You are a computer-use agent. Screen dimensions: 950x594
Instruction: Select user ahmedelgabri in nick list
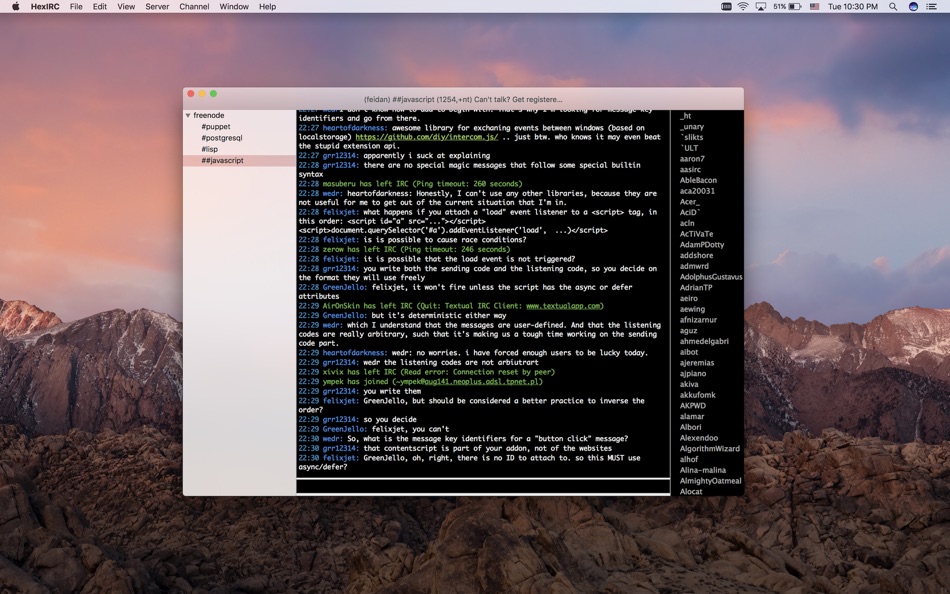(704, 341)
